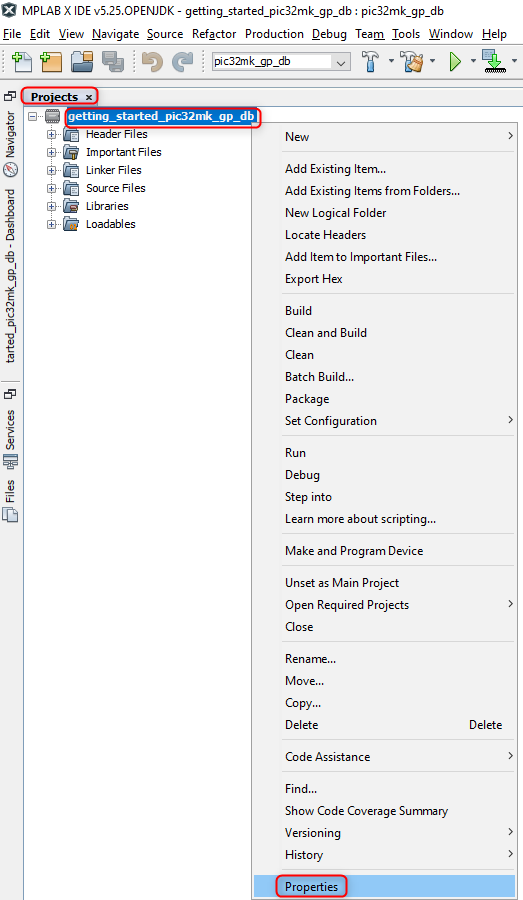This screenshot has height=900, width=523.
Task: Open the Navigator side panel
Action: click(10, 144)
